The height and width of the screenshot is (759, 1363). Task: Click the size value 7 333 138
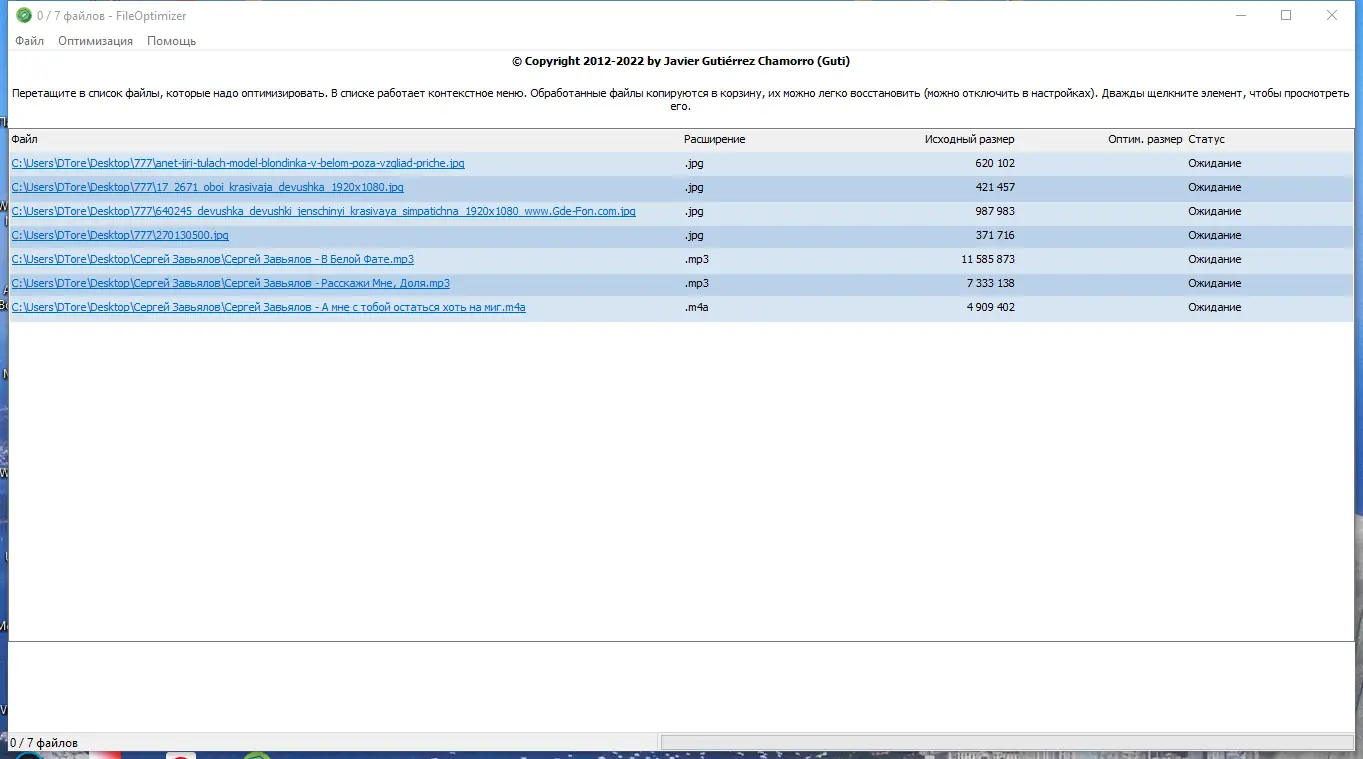(x=991, y=283)
